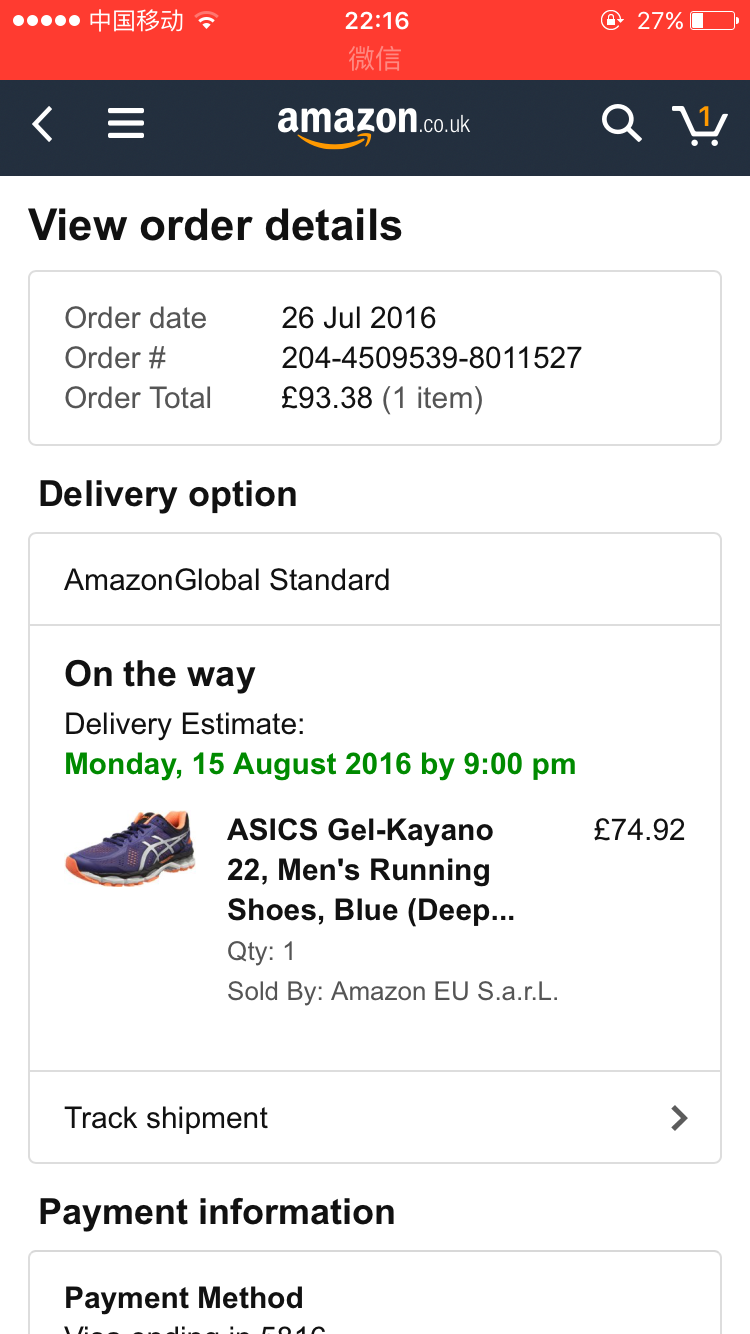
Task: Return to WeChat via red status bar
Action: click(375, 58)
